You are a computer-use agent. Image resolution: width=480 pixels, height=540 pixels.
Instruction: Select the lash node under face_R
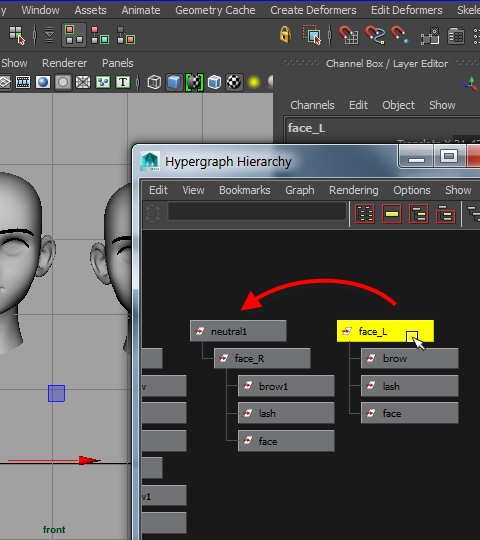[286, 413]
